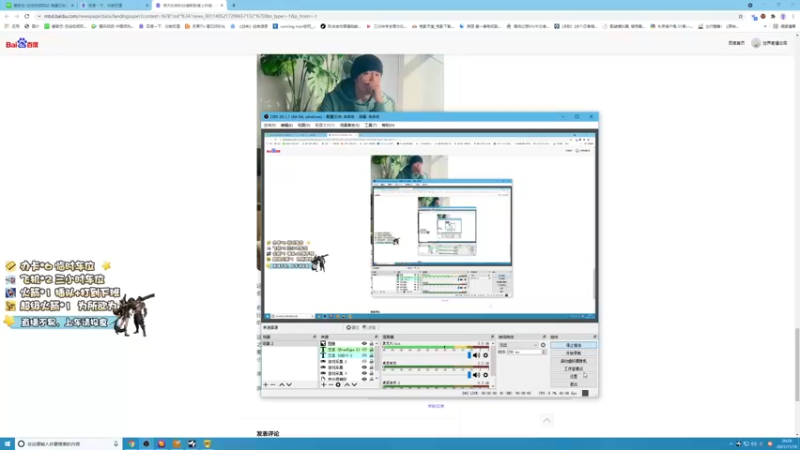Image resolution: width=800 pixels, height=450 pixels.
Task: Move the scene down using the Scenes down arrow
Action: coord(289,384)
